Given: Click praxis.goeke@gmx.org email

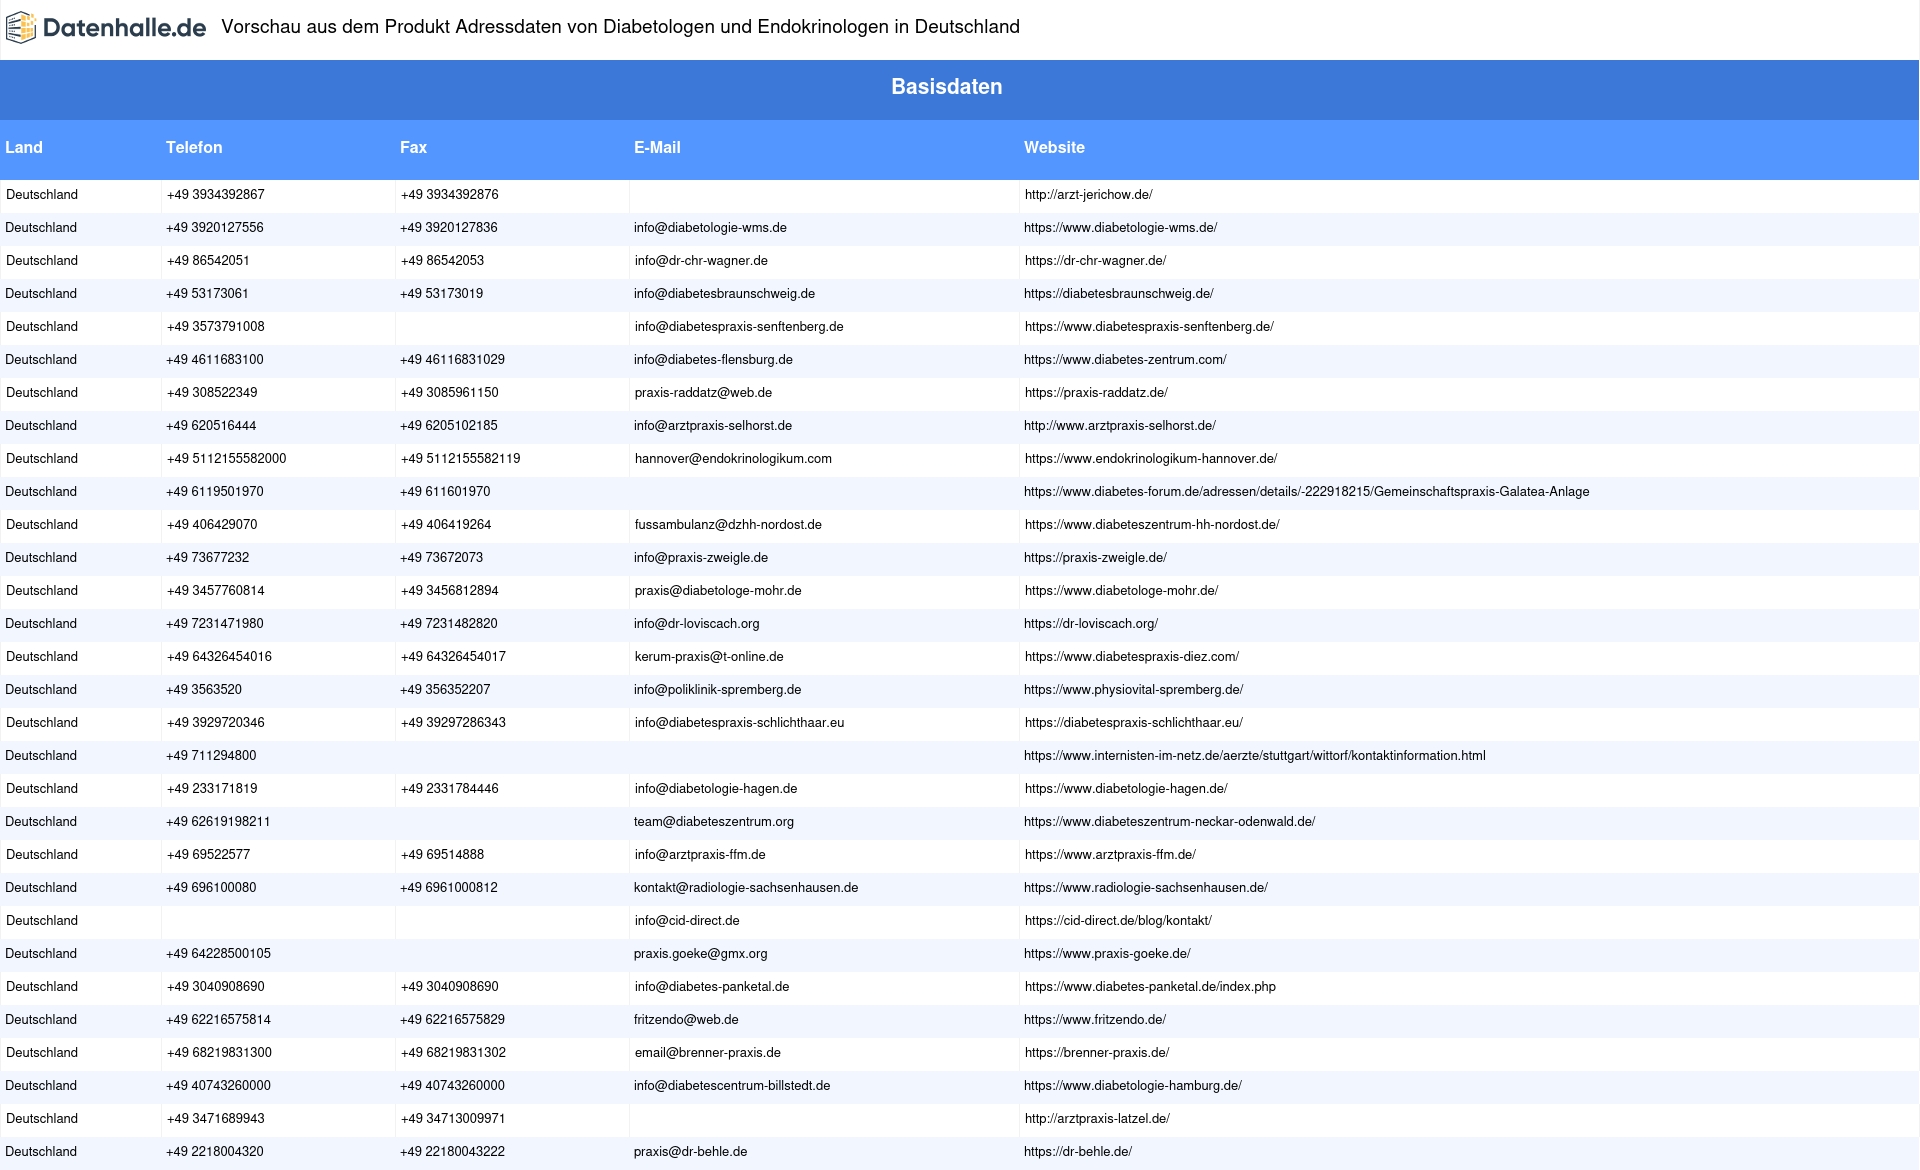Looking at the screenshot, I should pyautogui.click(x=700, y=954).
